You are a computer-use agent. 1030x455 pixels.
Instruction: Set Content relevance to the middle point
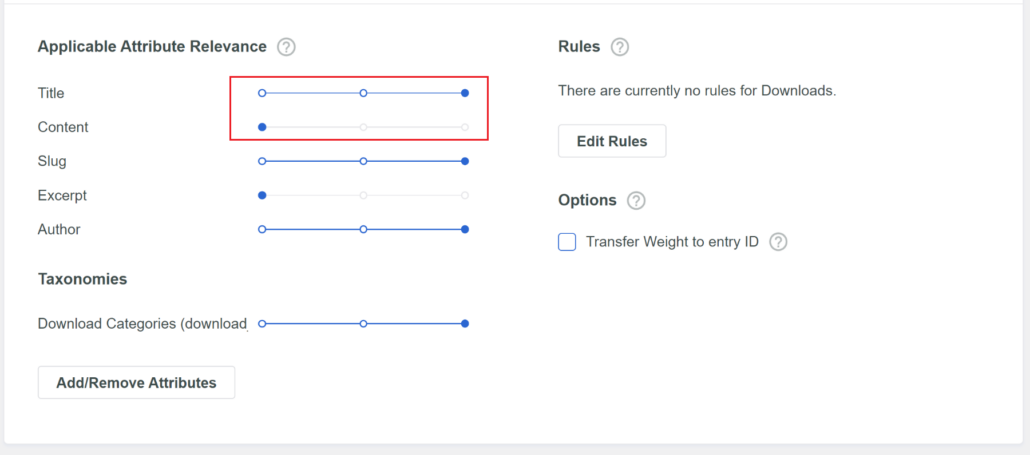363,127
